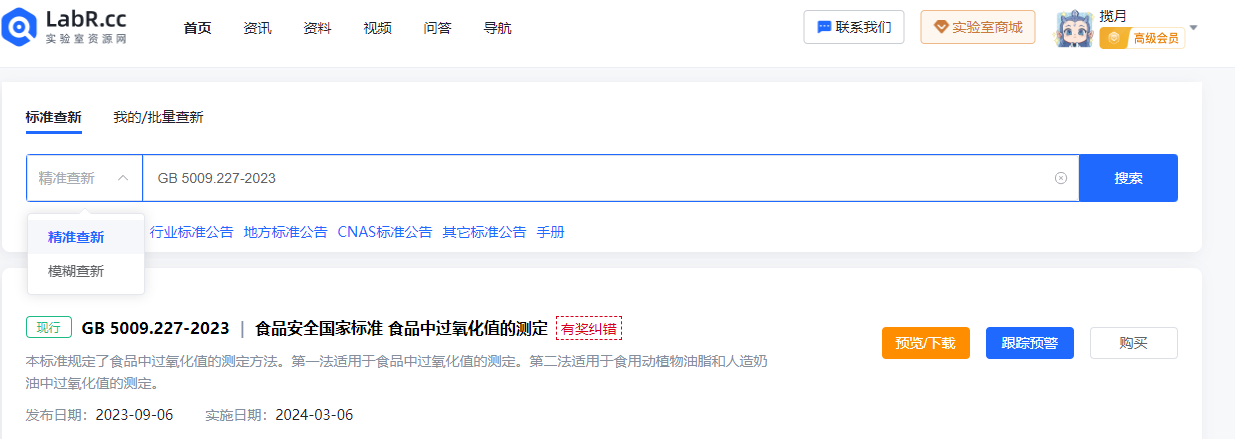Click the 联系我们 button
This screenshot has width=1235, height=439.
pos(854,27)
